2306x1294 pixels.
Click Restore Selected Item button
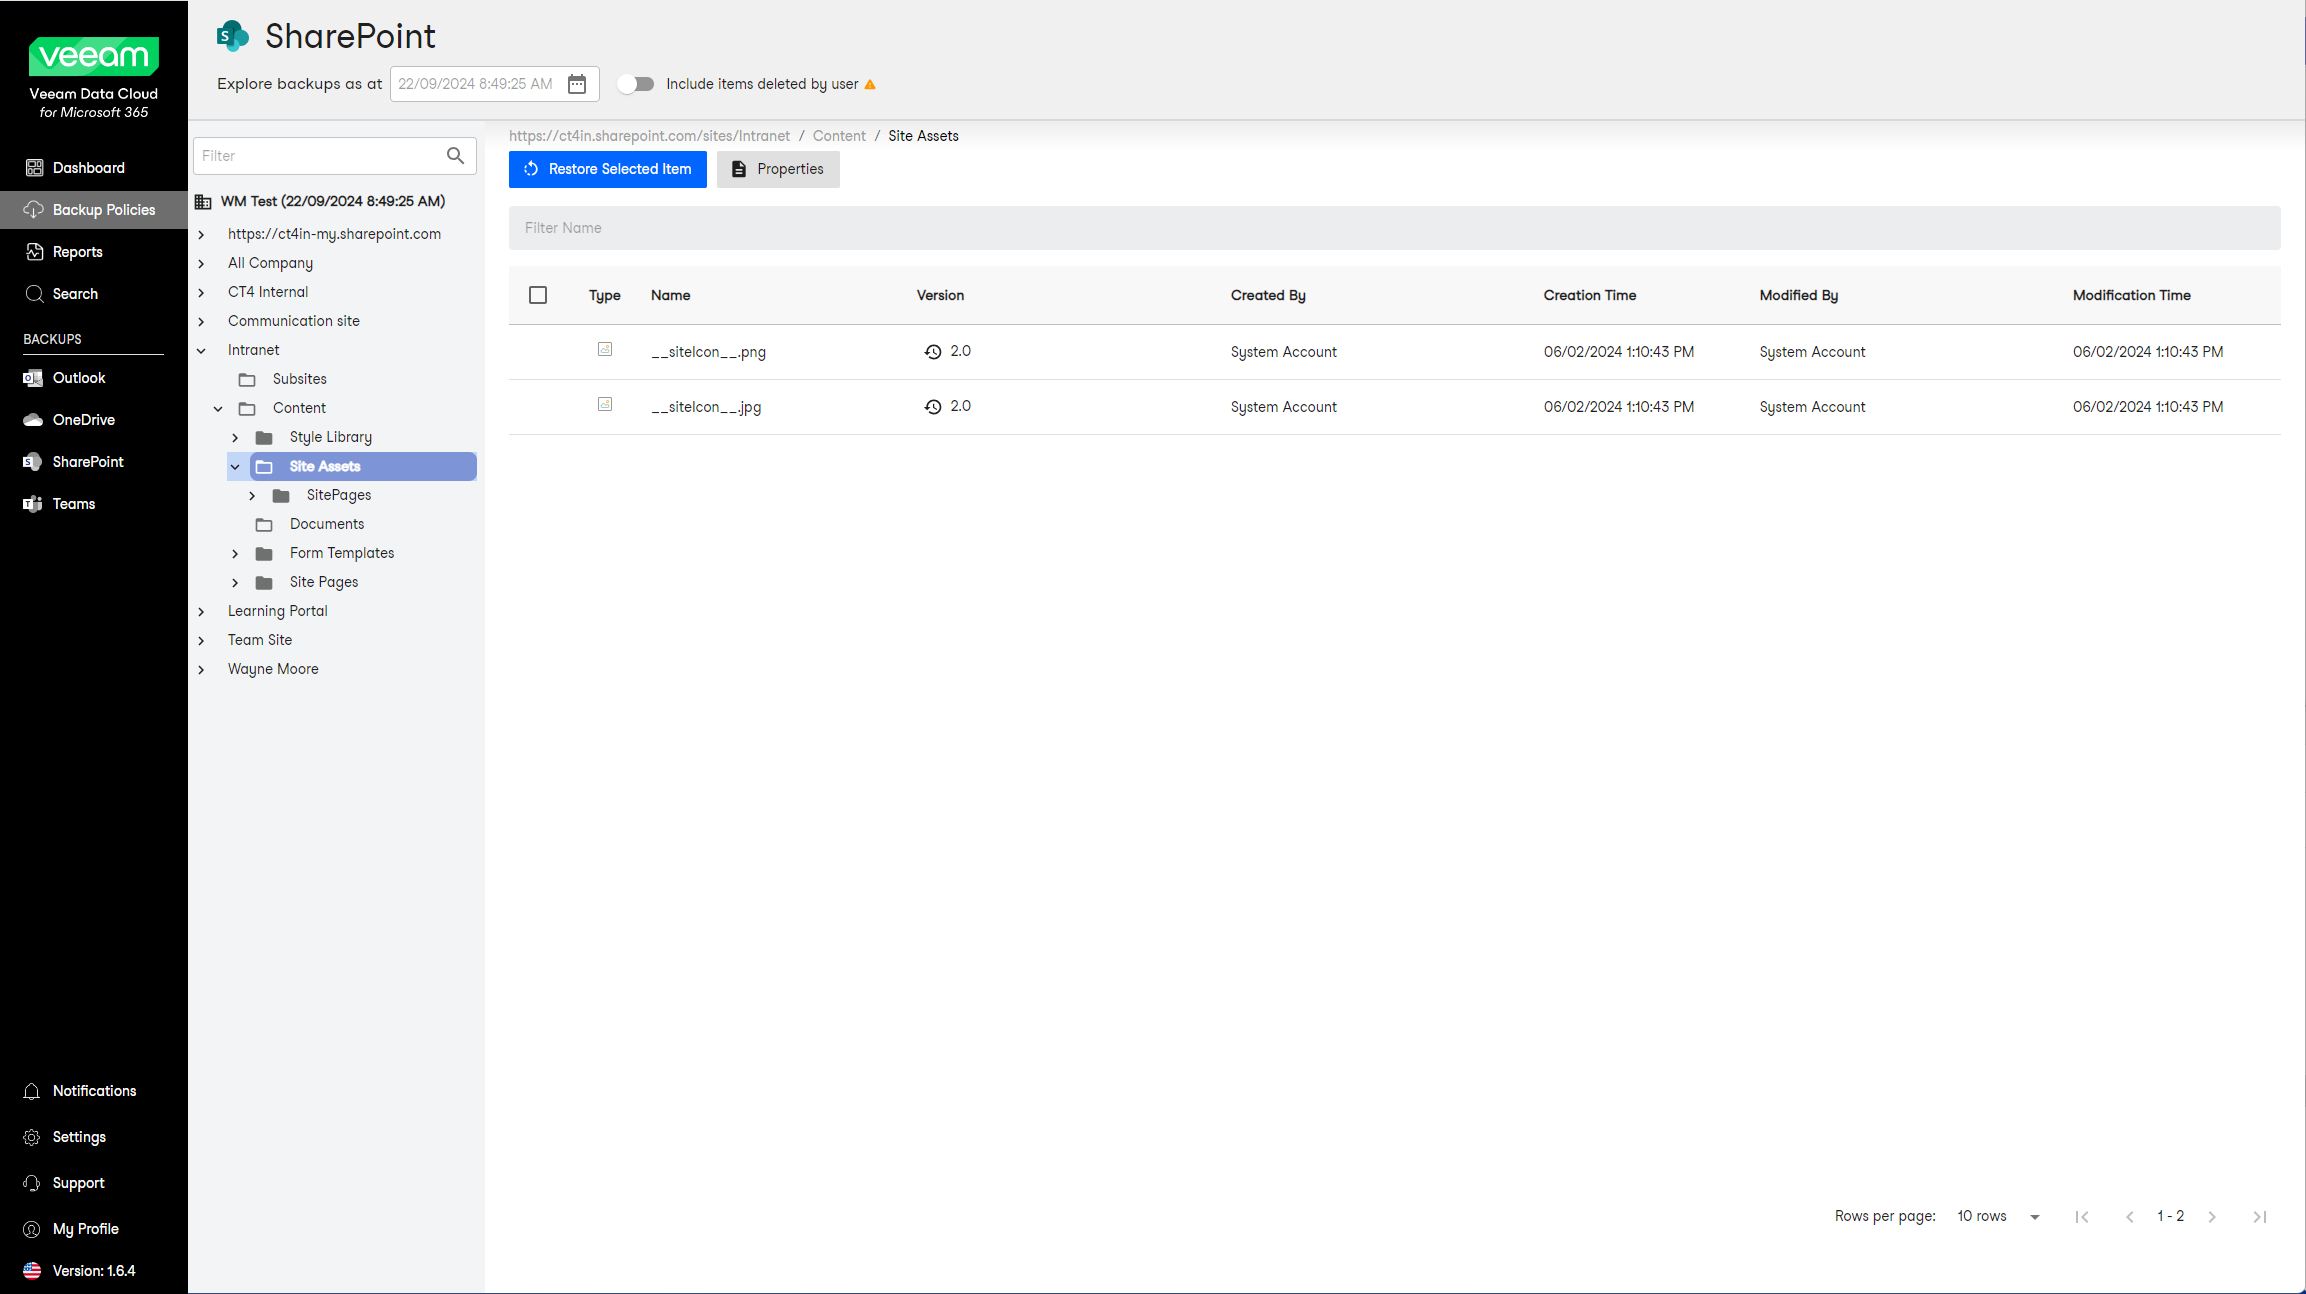pyautogui.click(x=608, y=169)
